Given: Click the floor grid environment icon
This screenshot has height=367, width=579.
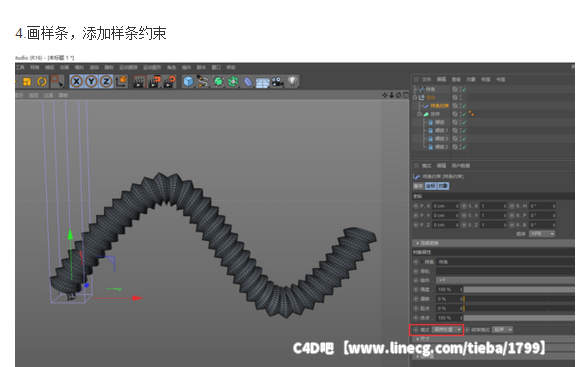Looking at the screenshot, I should (263, 82).
